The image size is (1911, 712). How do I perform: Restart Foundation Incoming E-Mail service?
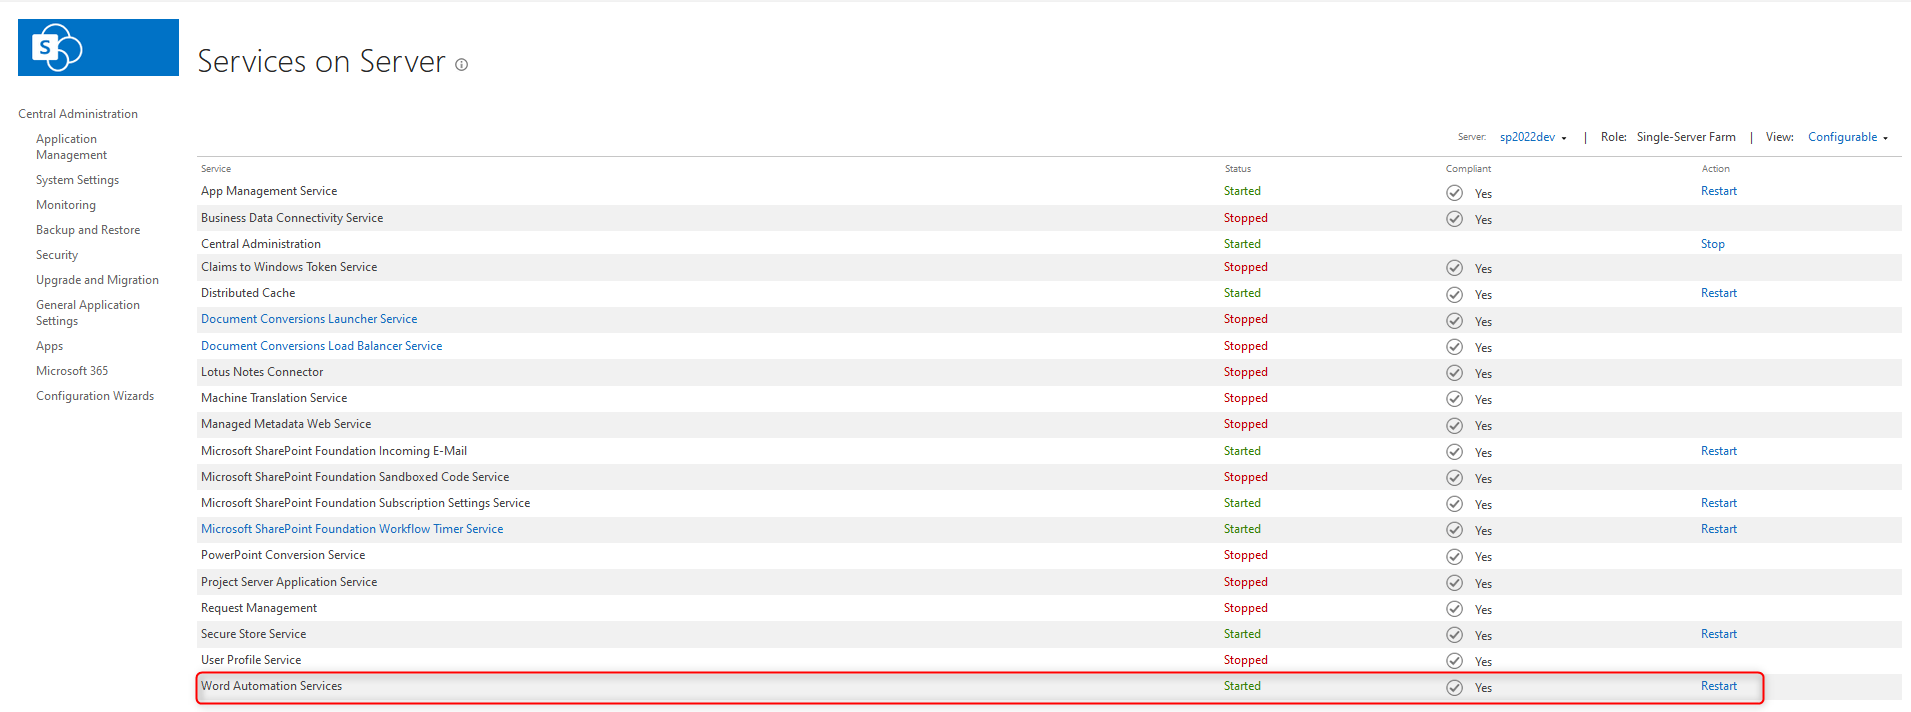pyautogui.click(x=1719, y=451)
